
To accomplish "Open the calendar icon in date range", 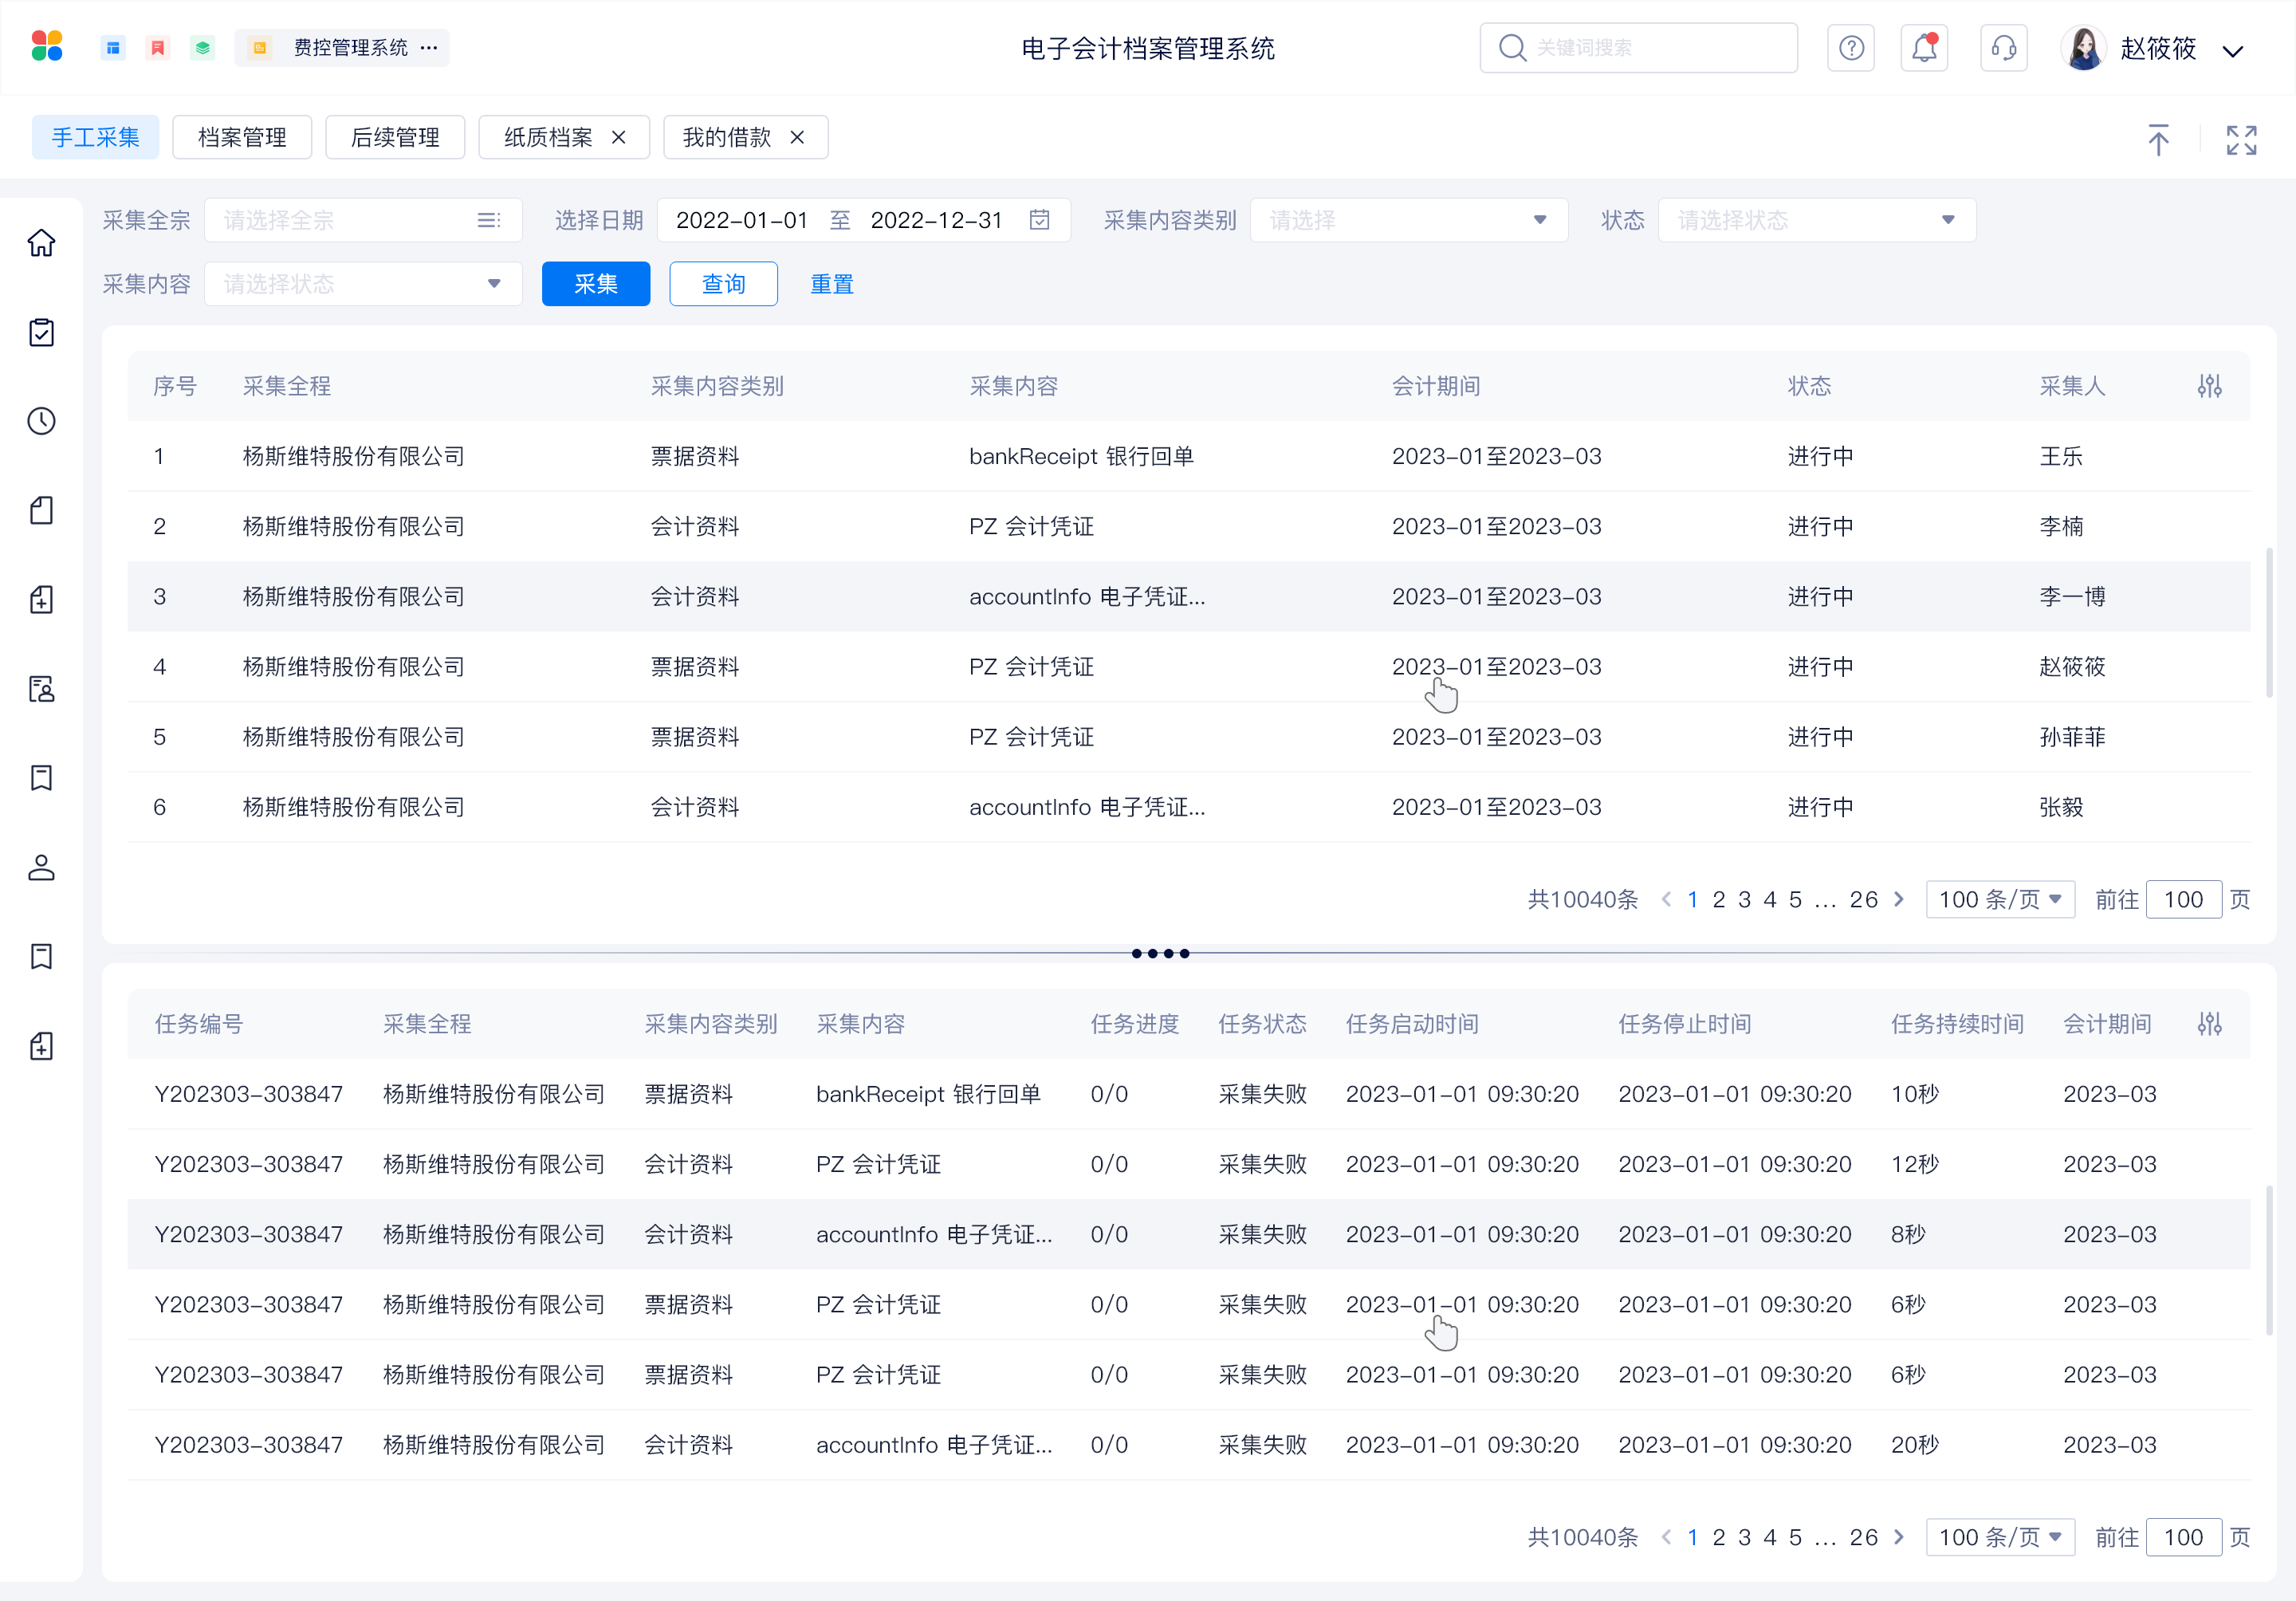I will [x=1039, y=220].
